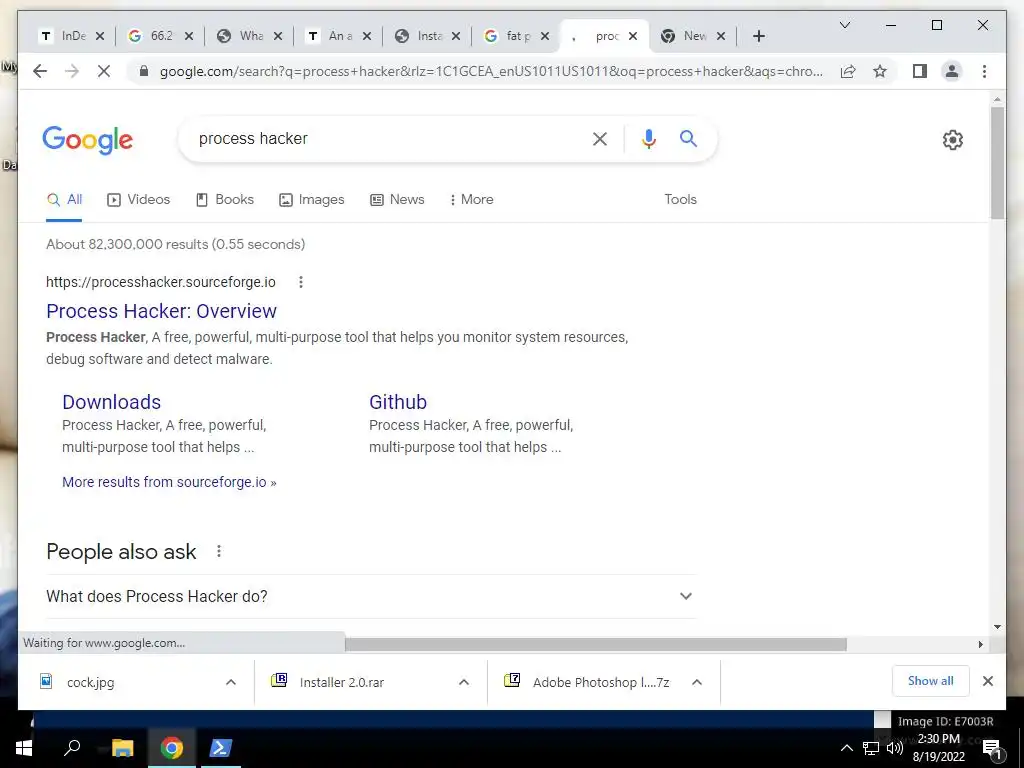Open the network tray icon
The height and width of the screenshot is (768, 1024).
click(x=871, y=748)
